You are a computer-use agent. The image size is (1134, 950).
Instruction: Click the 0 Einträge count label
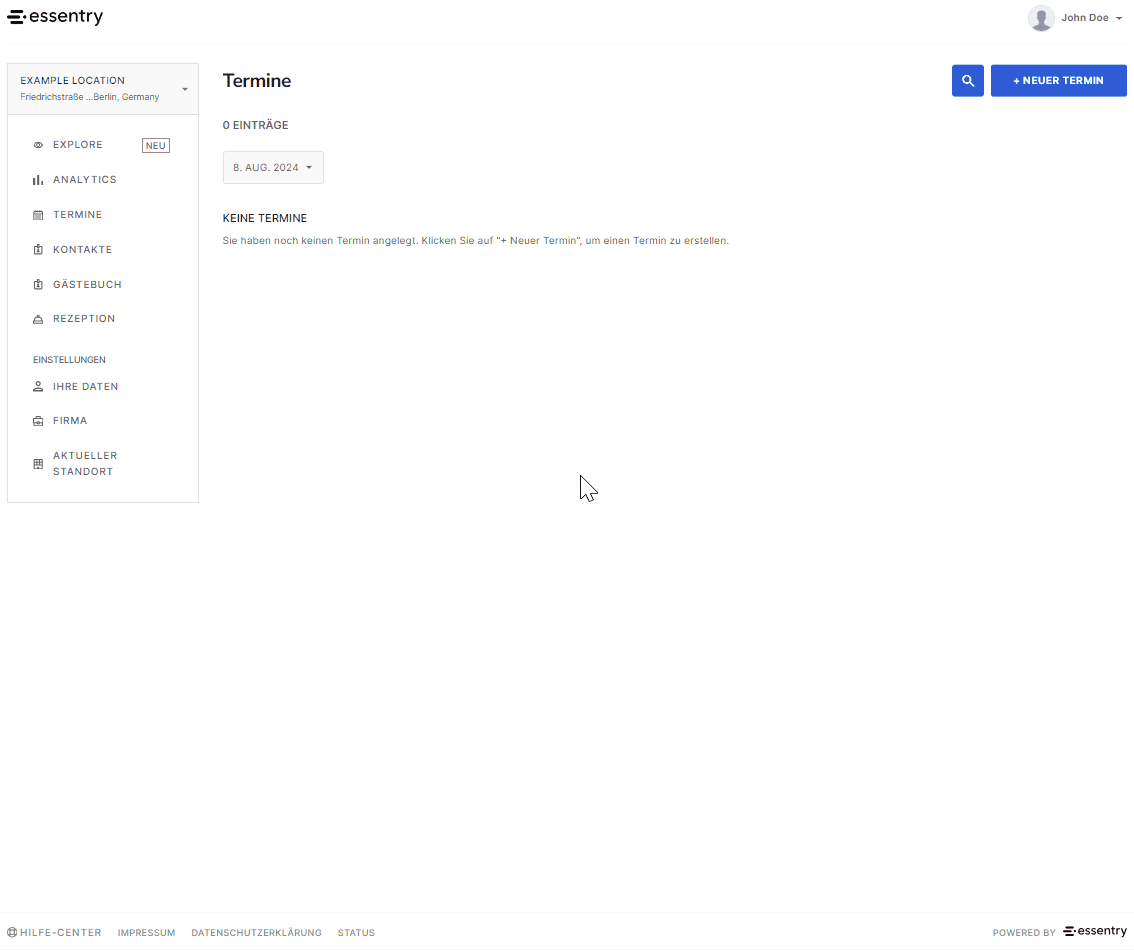click(255, 125)
